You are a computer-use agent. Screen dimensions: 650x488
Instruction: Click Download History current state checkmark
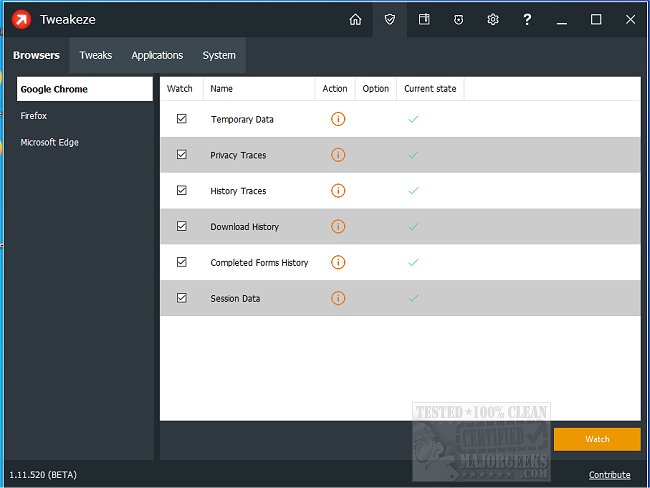(413, 226)
